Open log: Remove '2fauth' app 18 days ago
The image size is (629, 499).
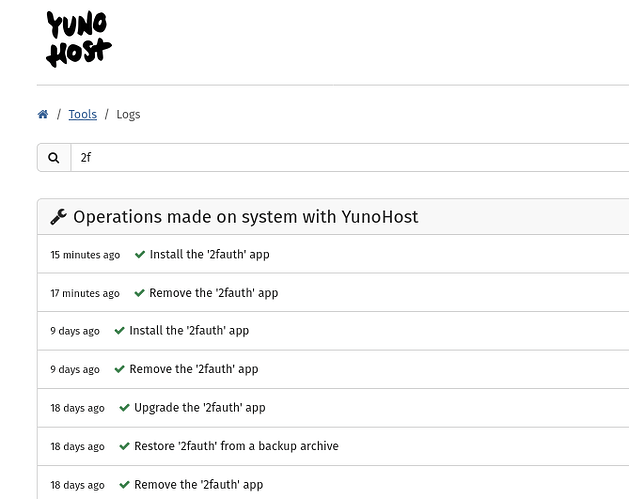coord(333,485)
